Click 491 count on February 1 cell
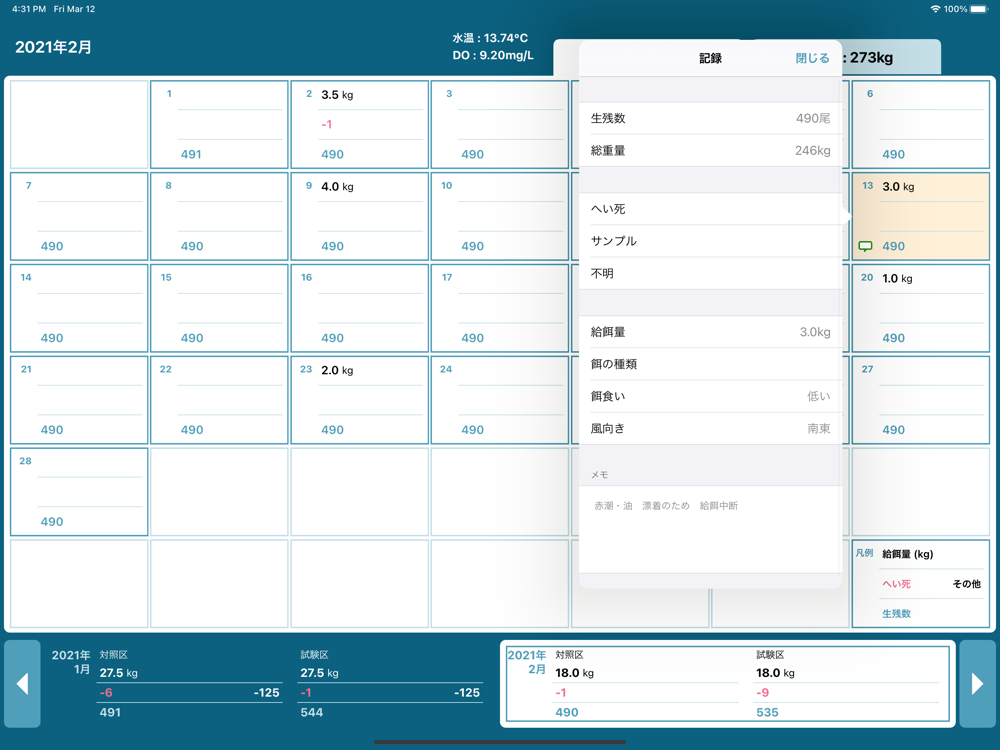 click(191, 154)
